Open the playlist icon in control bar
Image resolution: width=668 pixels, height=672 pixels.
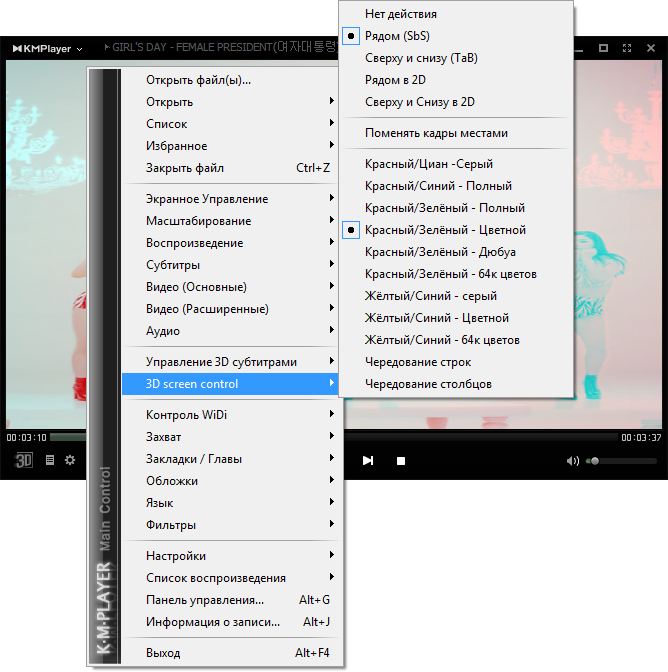(x=50, y=460)
